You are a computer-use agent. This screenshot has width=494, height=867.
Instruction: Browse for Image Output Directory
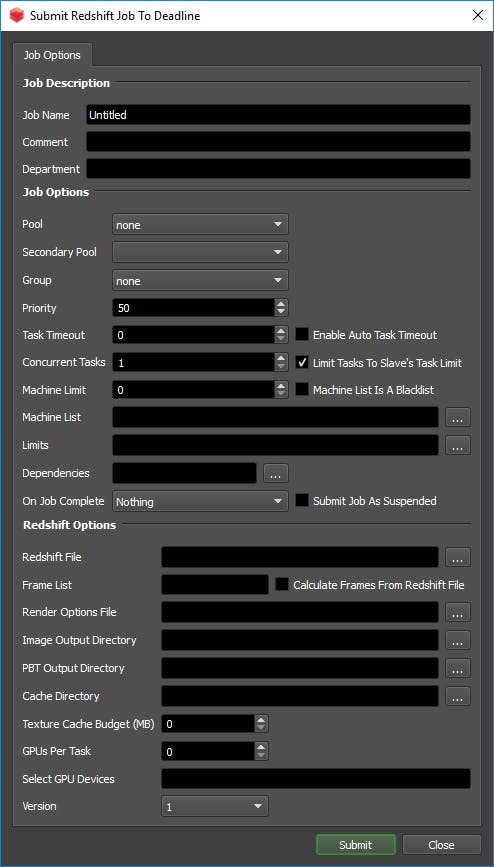pos(457,640)
